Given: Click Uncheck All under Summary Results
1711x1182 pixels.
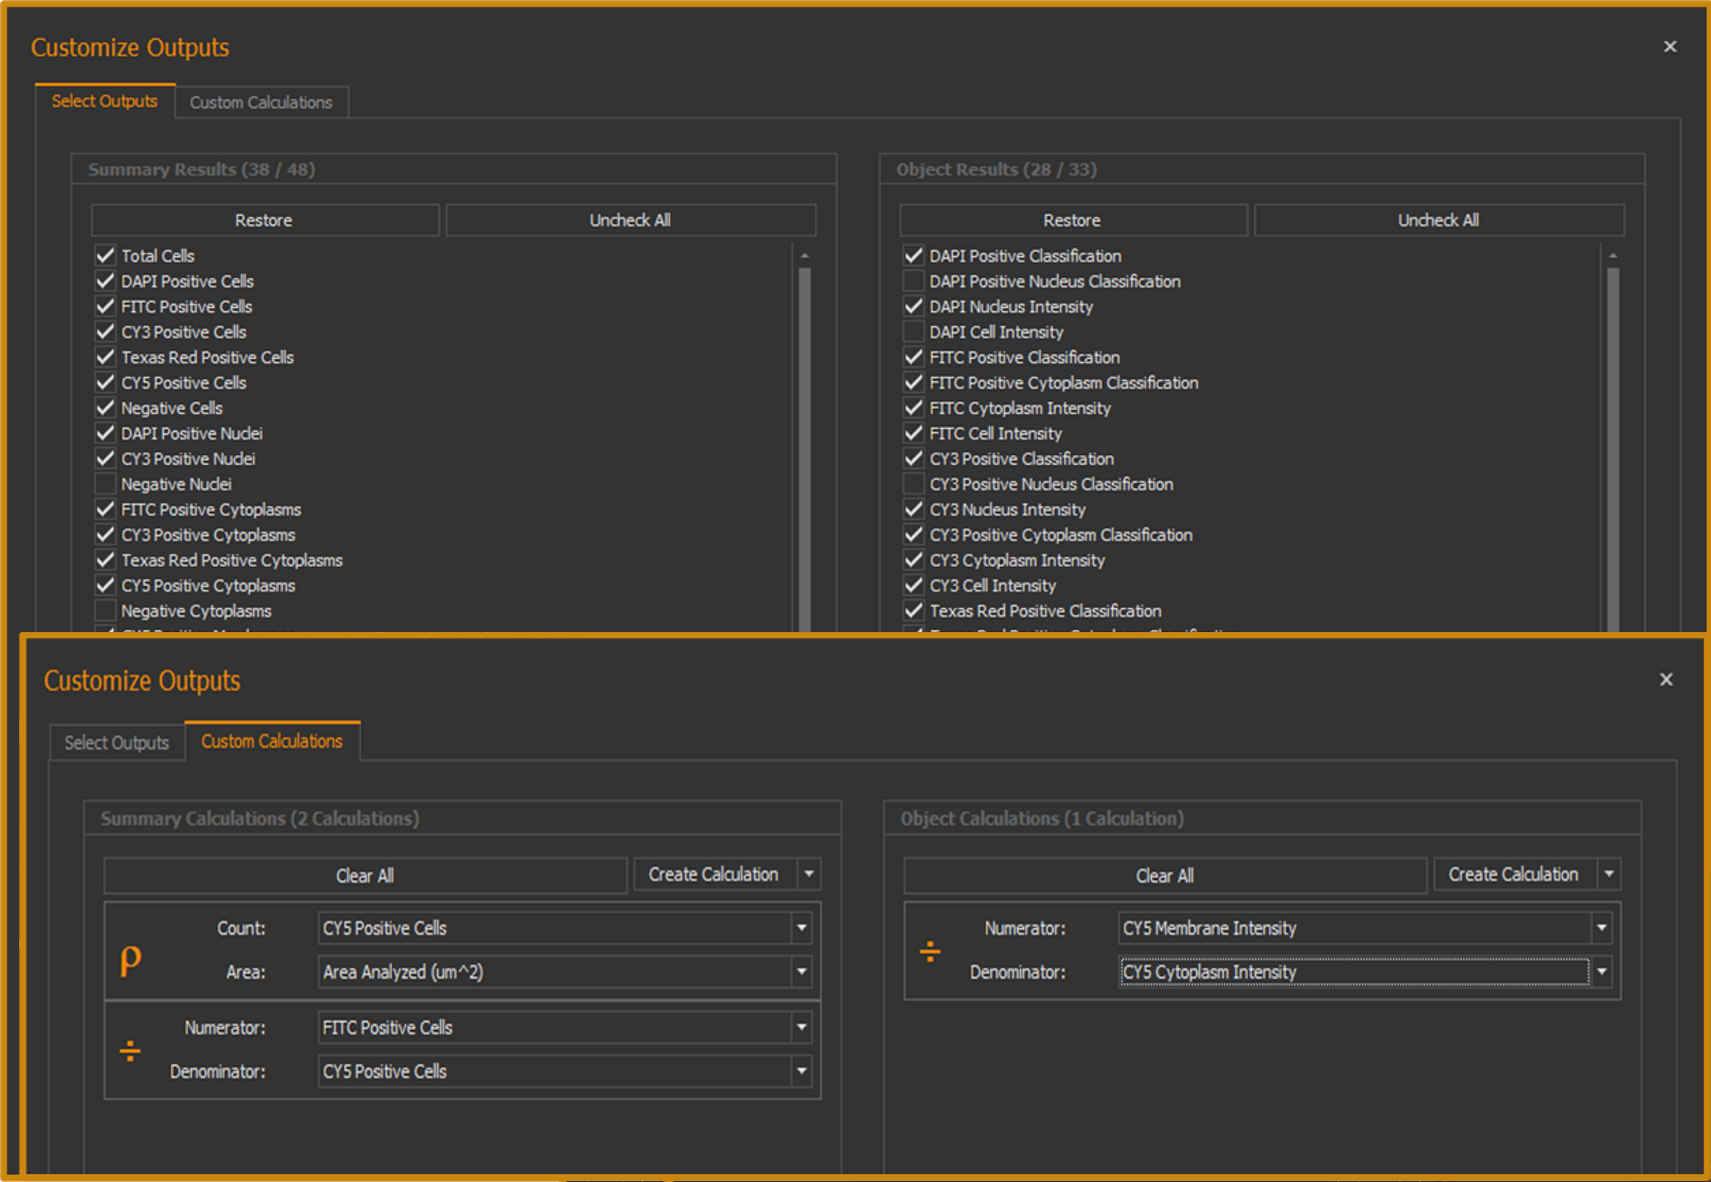Looking at the screenshot, I should tap(630, 220).
